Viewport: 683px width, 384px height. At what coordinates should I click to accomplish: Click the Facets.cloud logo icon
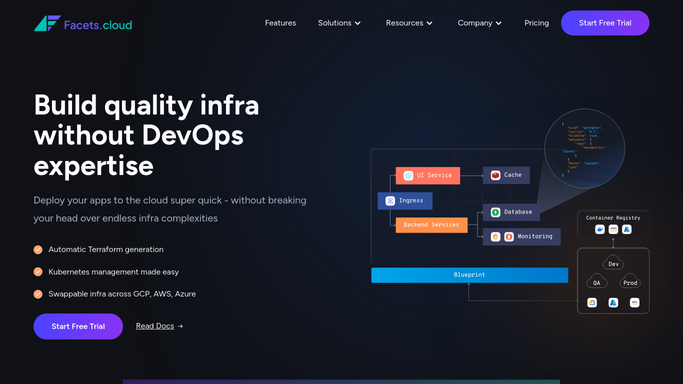point(47,23)
